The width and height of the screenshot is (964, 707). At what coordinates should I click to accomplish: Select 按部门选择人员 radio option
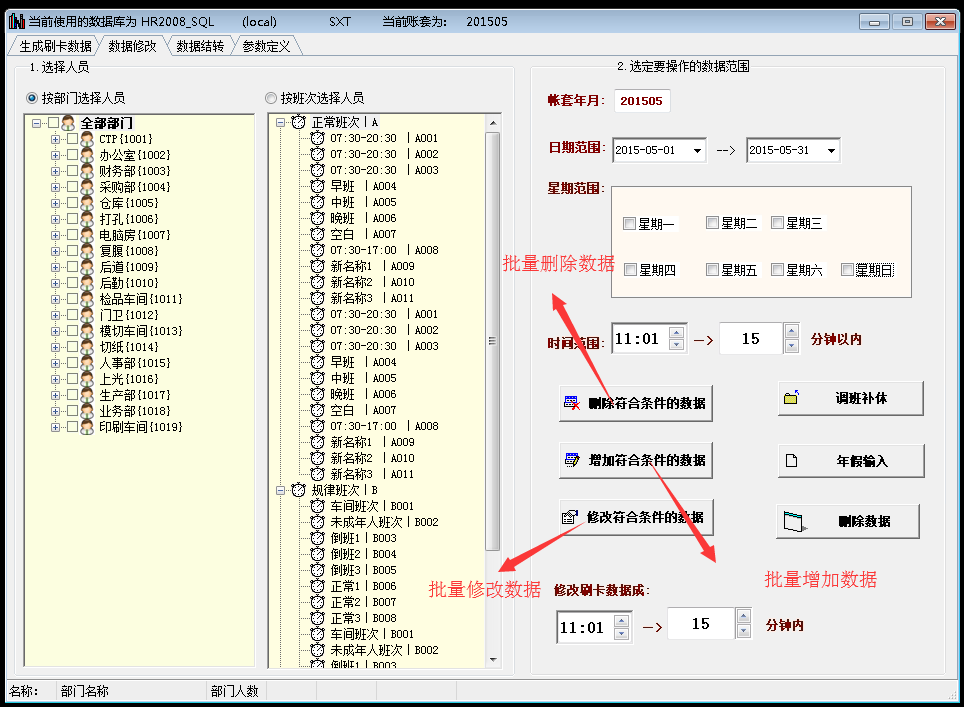tap(31, 98)
